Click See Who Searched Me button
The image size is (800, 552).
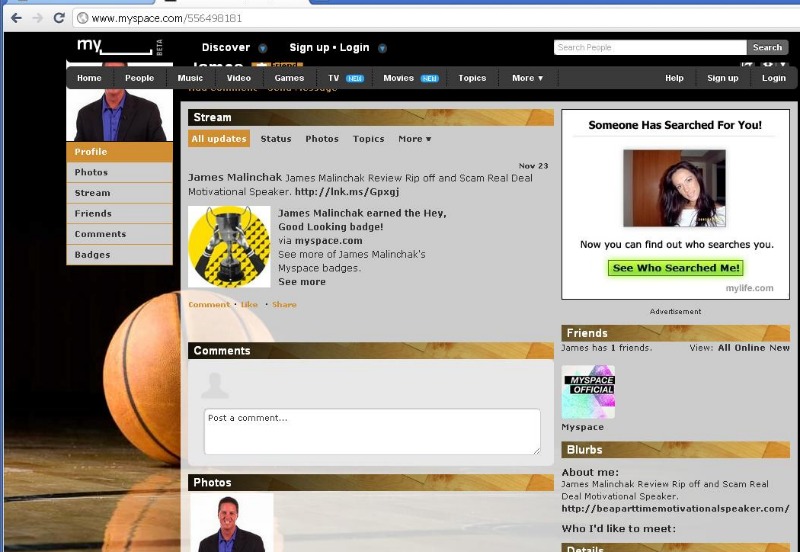click(x=676, y=268)
